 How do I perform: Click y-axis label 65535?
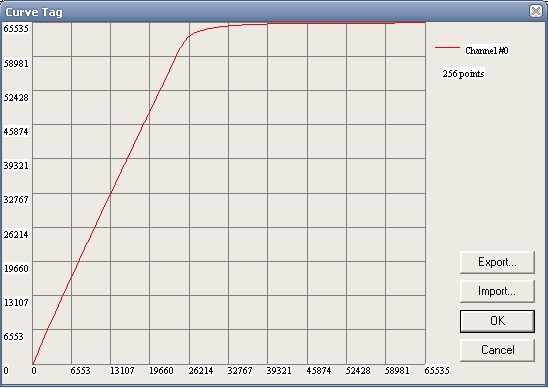pos(16,29)
